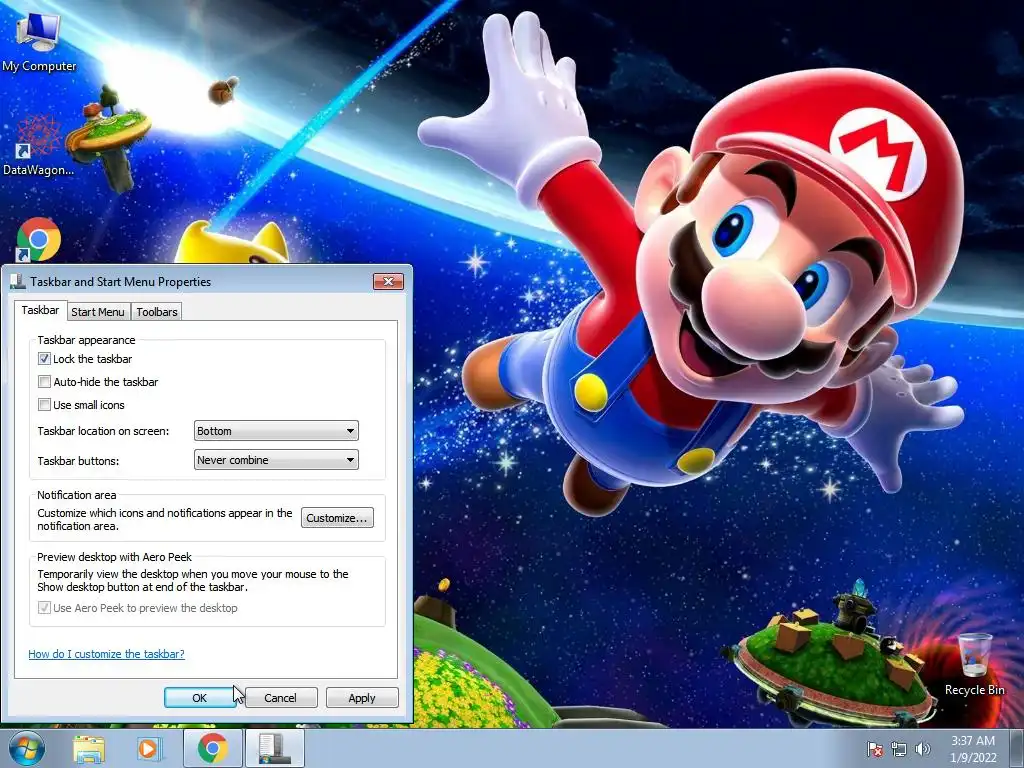Open How do I customize the taskbar link
Viewport: 1024px width, 768px height.
click(106, 654)
